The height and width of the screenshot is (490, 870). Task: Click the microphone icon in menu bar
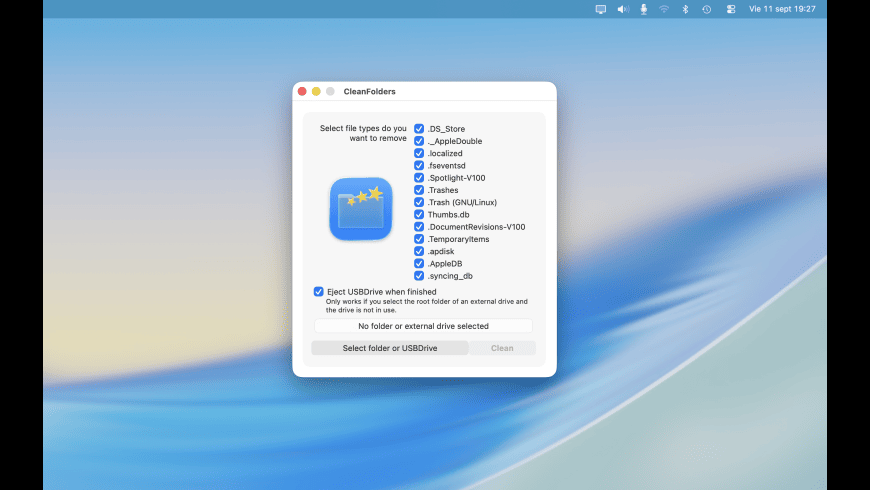point(644,9)
